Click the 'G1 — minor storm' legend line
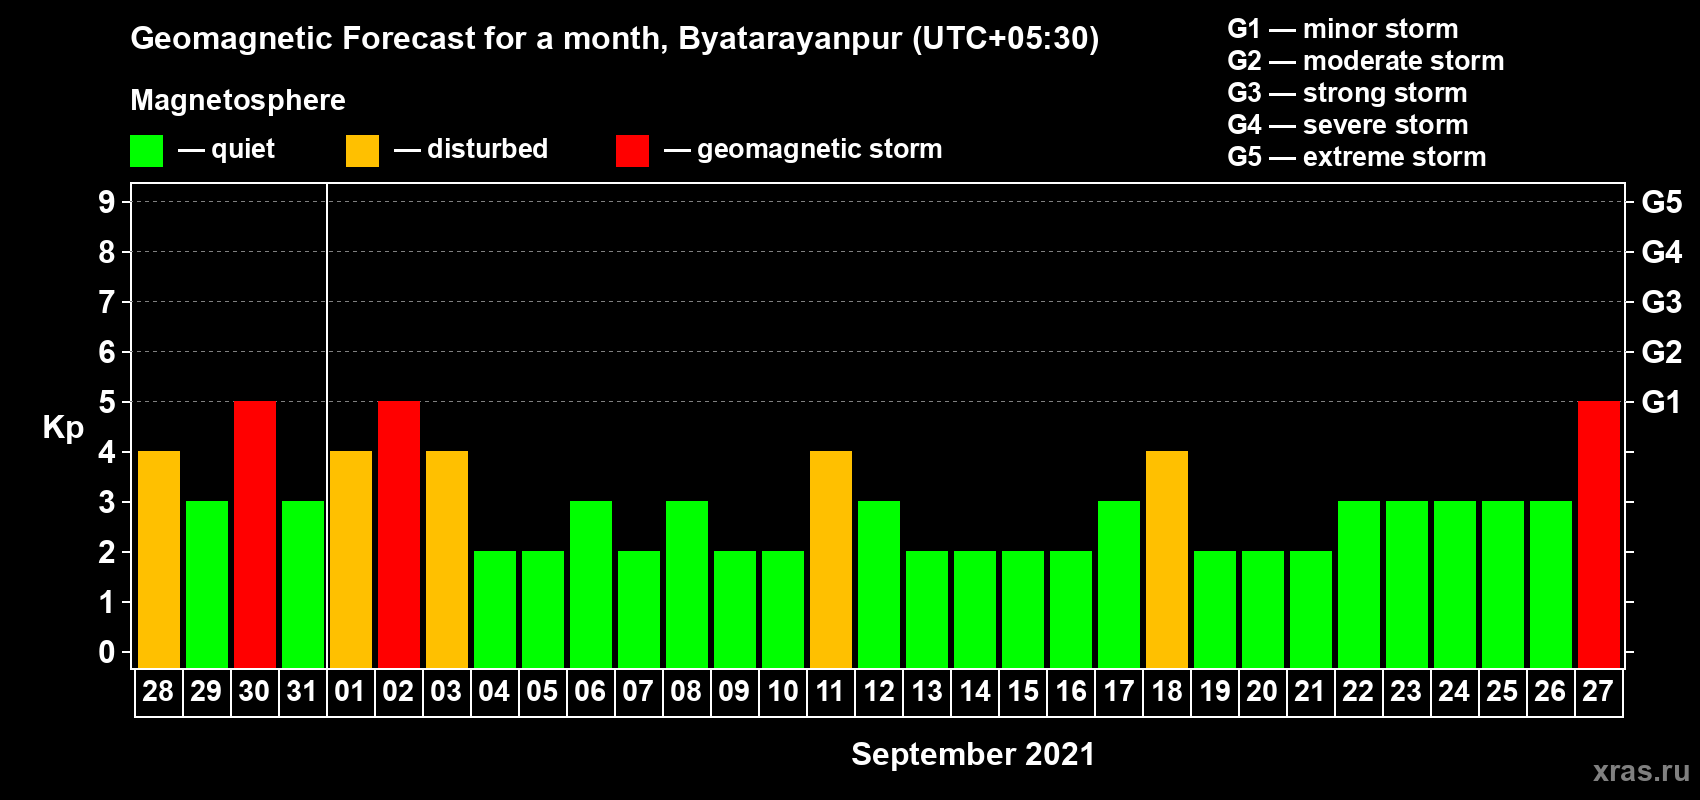 [1343, 29]
